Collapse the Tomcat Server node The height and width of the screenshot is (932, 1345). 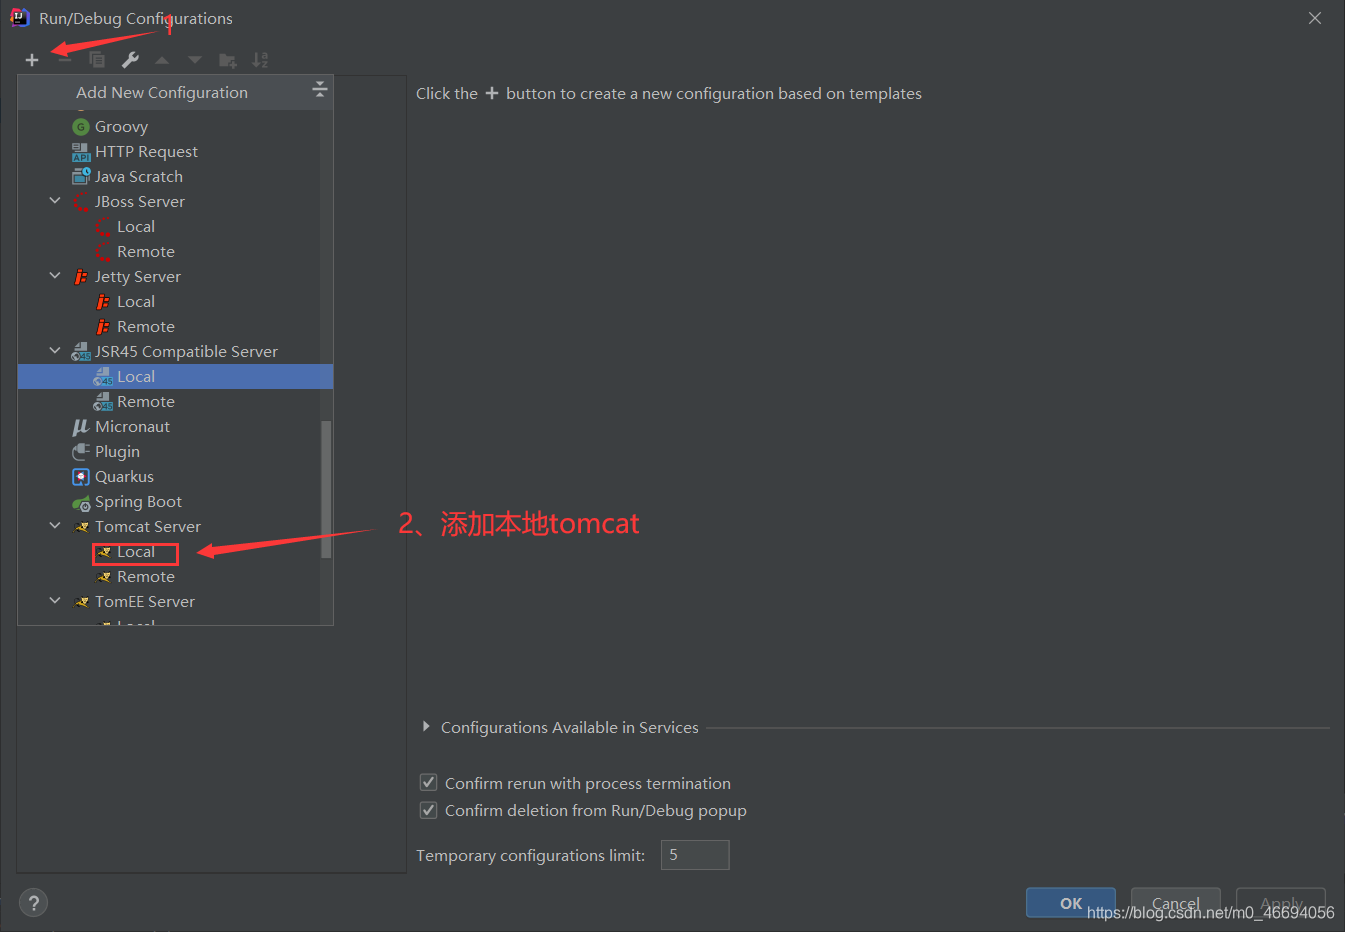tap(55, 526)
